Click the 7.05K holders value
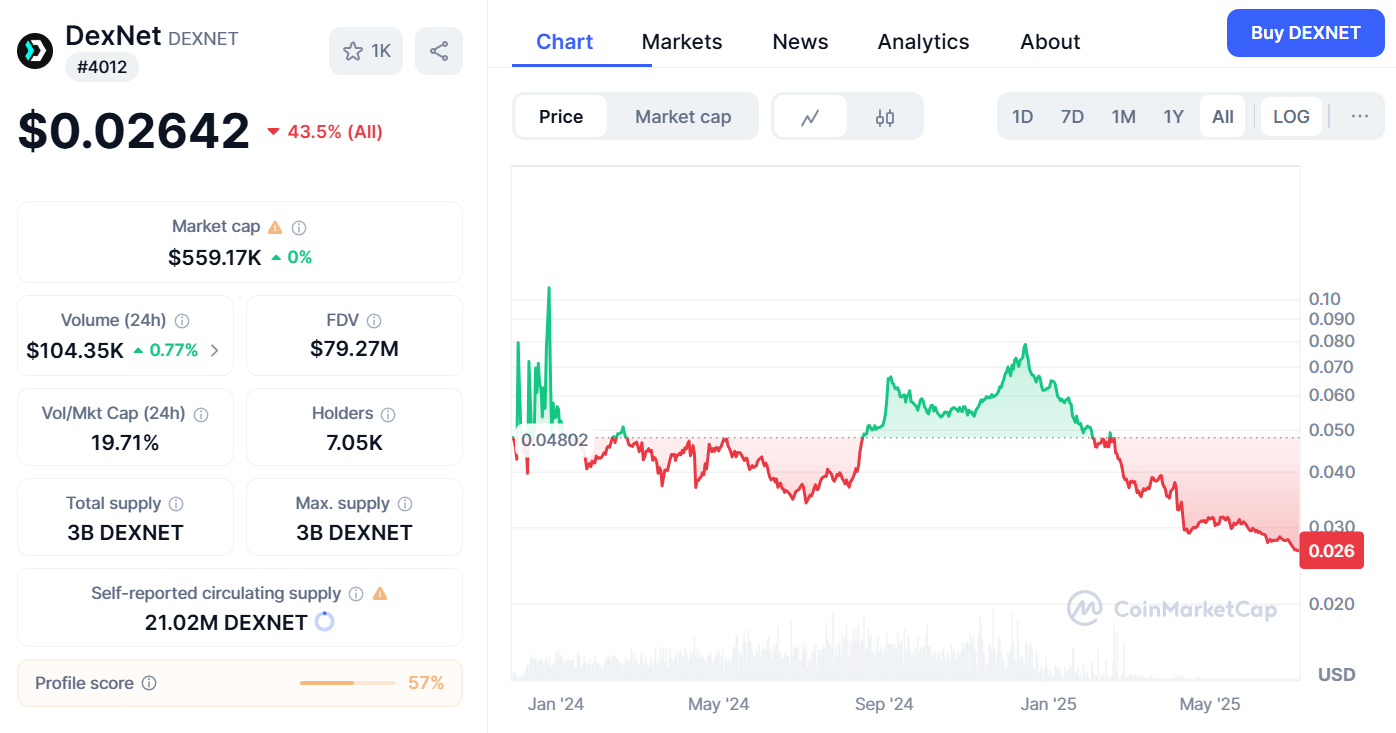 [354, 443]
